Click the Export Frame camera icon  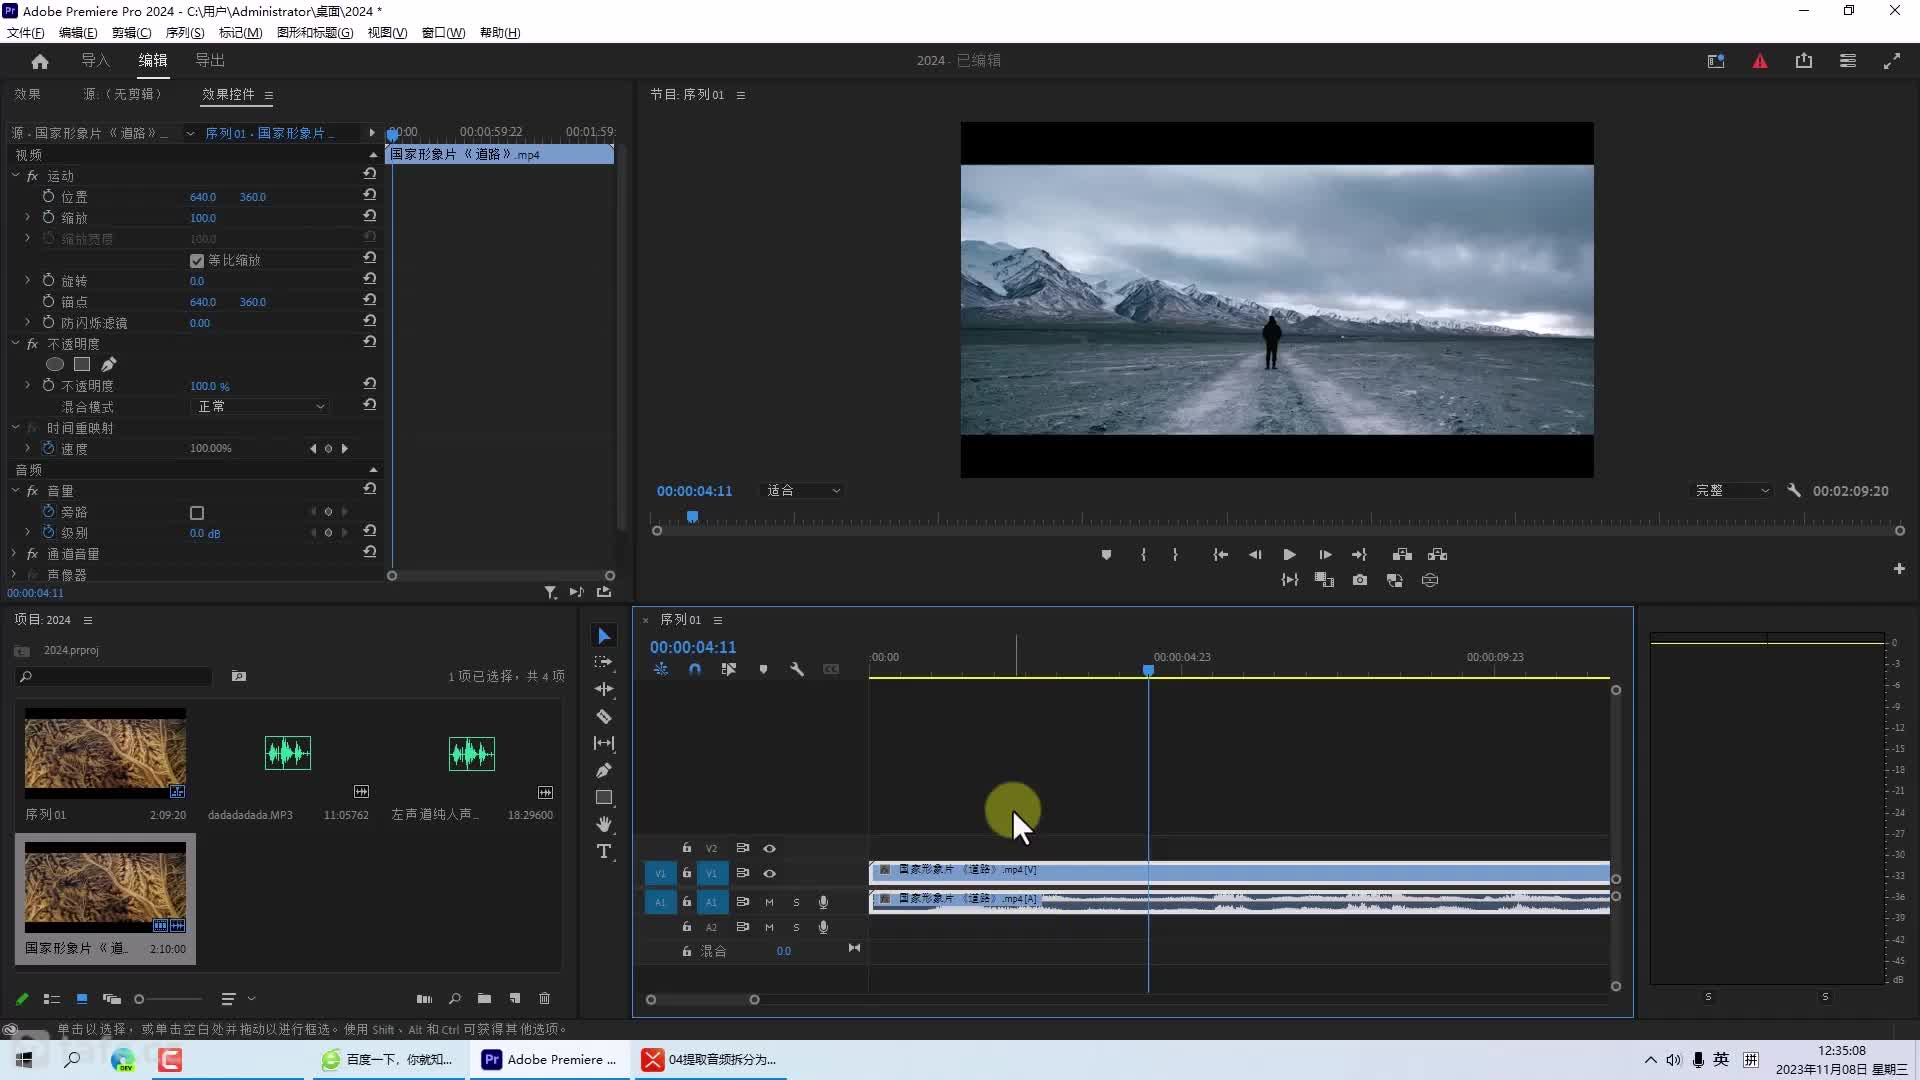(1360, 580)
